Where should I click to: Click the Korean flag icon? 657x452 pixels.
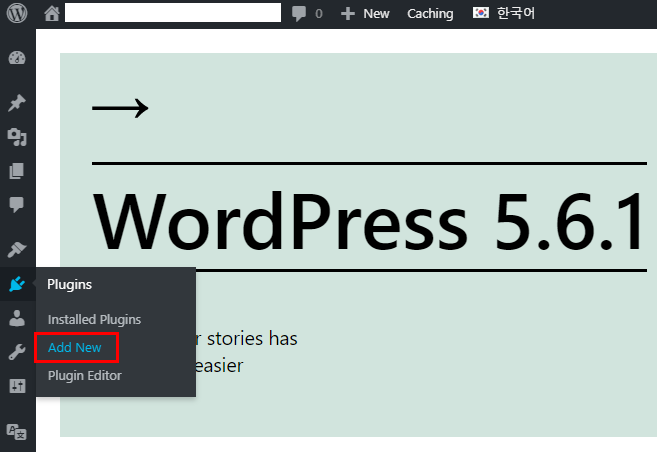481,13
